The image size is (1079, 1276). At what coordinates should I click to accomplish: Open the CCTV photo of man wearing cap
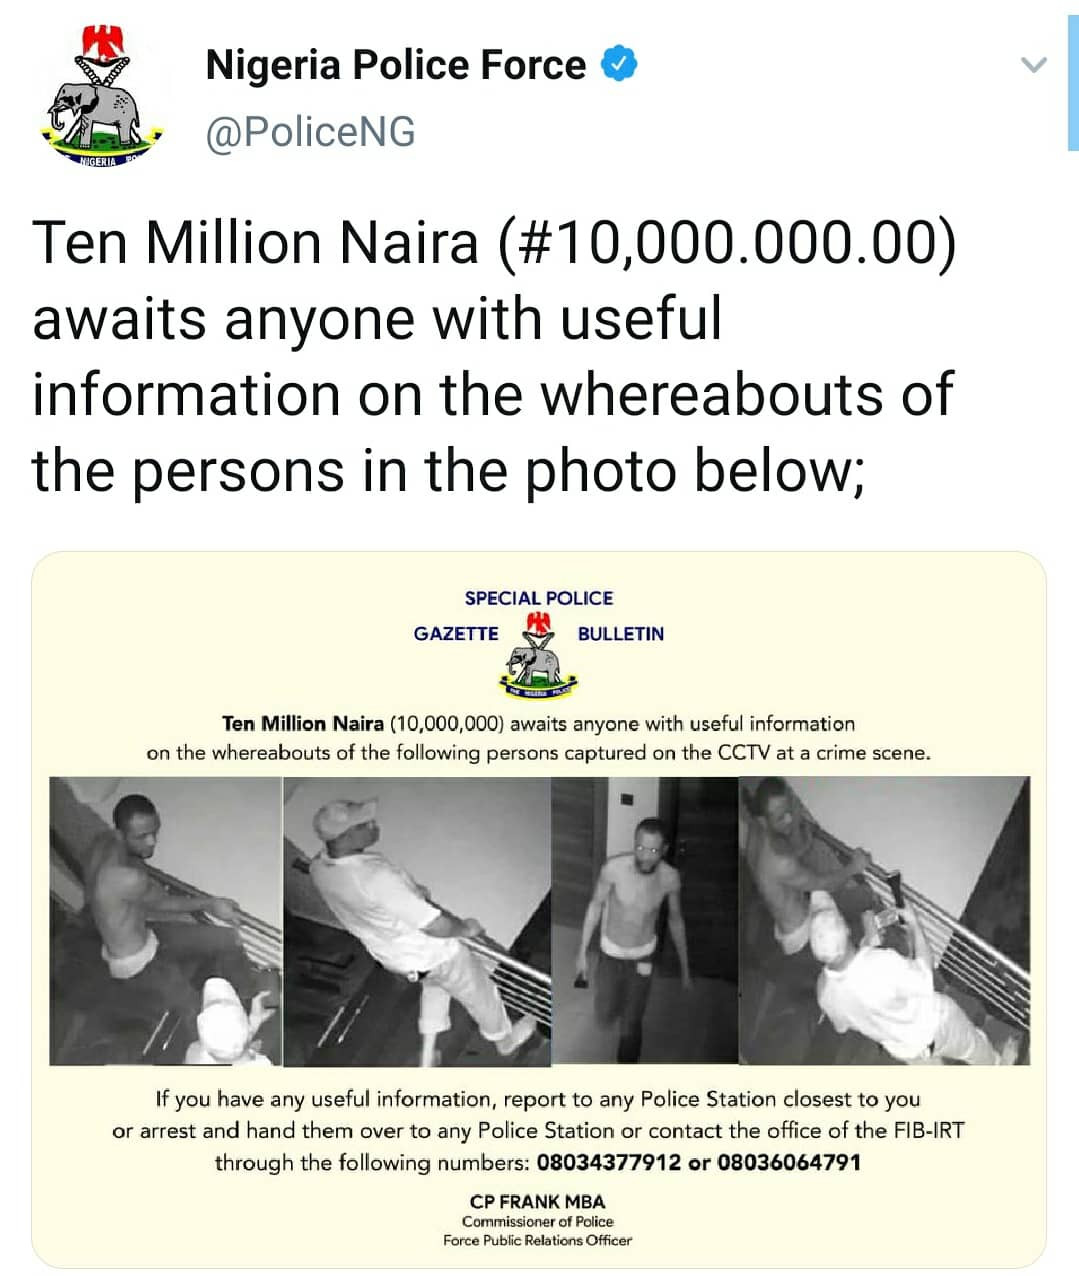click(417, 920)
